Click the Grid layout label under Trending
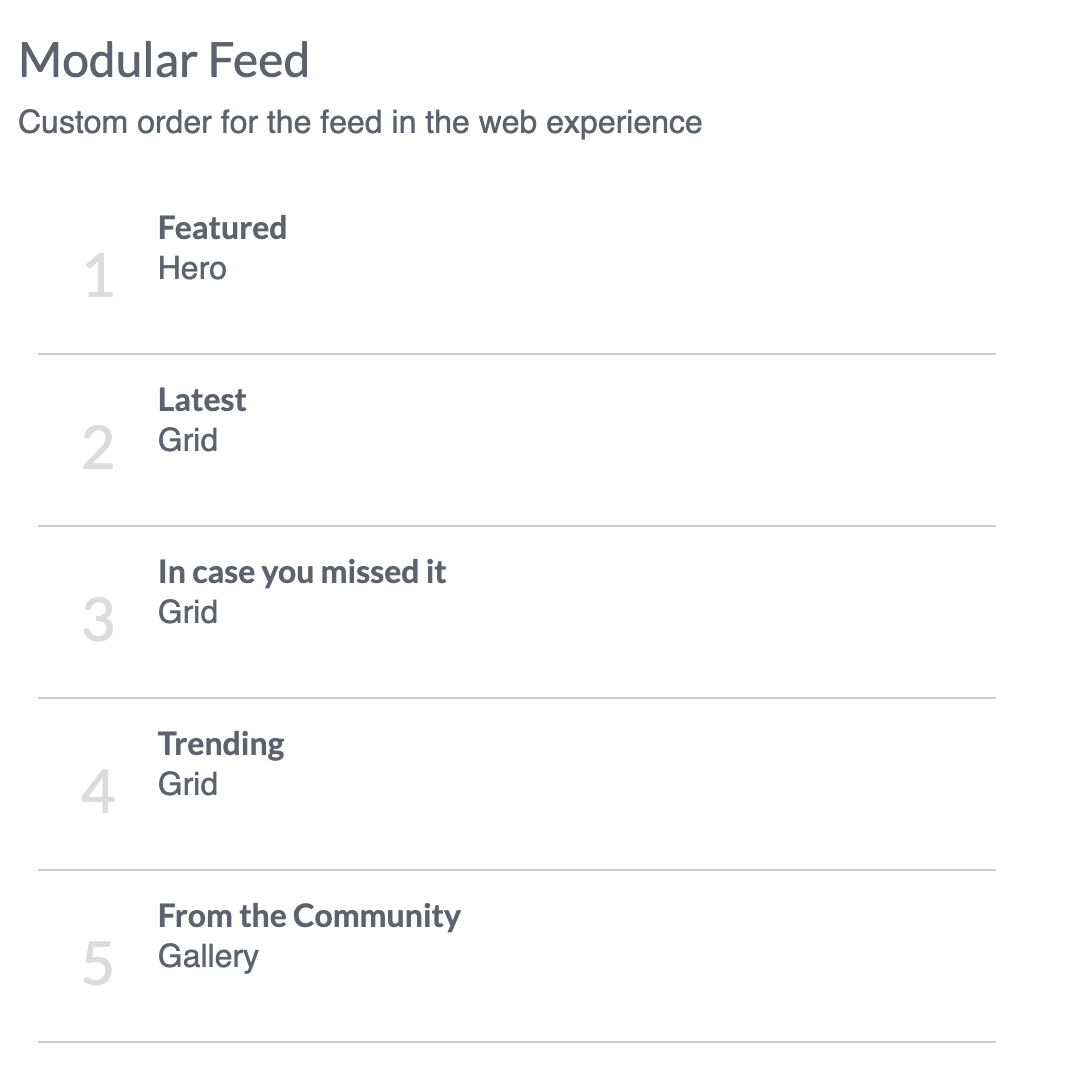The width and height of the screenshot is (1078, 1066). pyautogui.click(x=188, y=785)
